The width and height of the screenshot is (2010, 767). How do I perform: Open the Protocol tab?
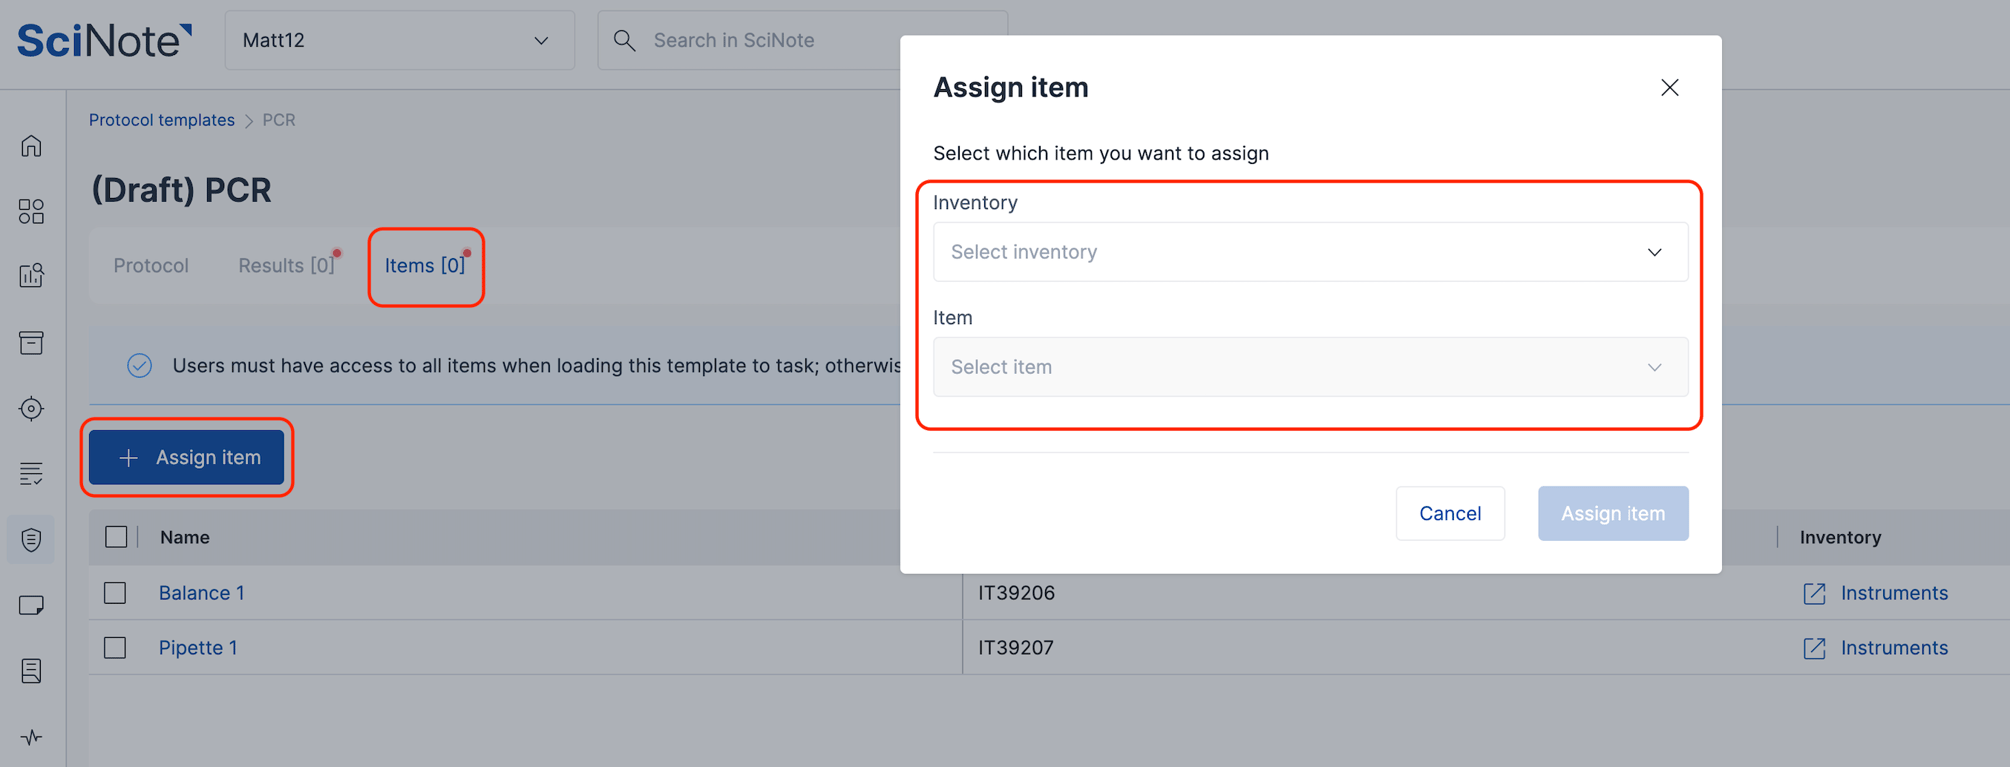pyautogui.click(x=150, y=265)
